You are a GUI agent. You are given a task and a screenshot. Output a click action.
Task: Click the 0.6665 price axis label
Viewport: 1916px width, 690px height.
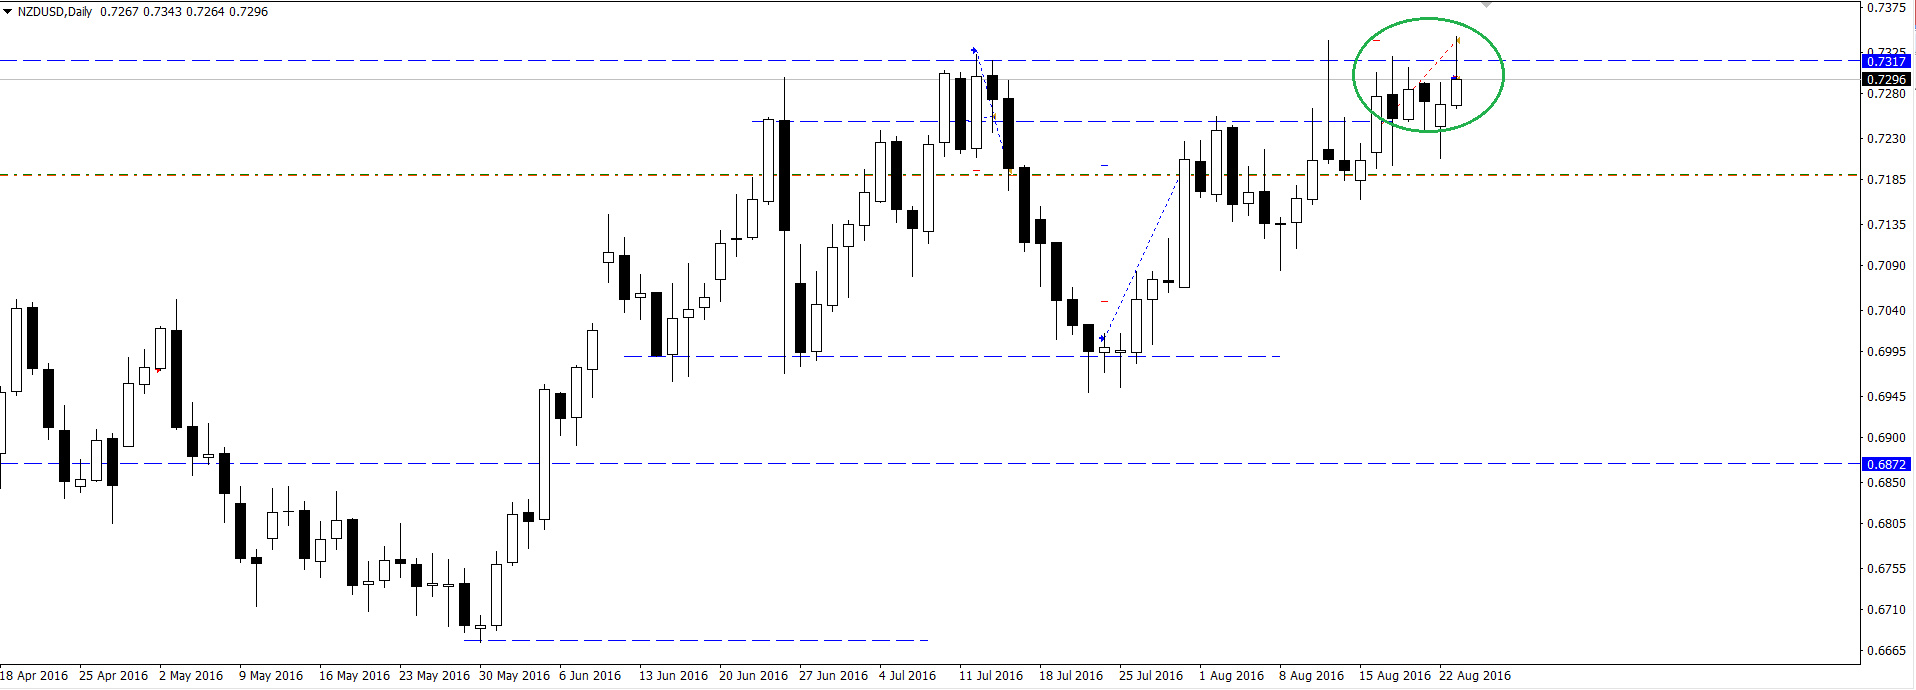point(1887,651)
